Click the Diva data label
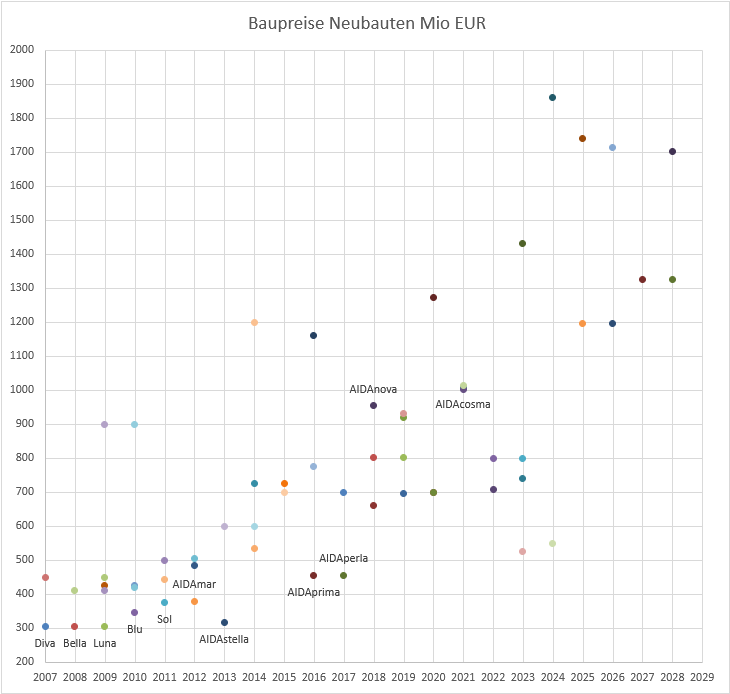This screenshot has width=730, height=694. pyautogui.click(x=45, y=643)
